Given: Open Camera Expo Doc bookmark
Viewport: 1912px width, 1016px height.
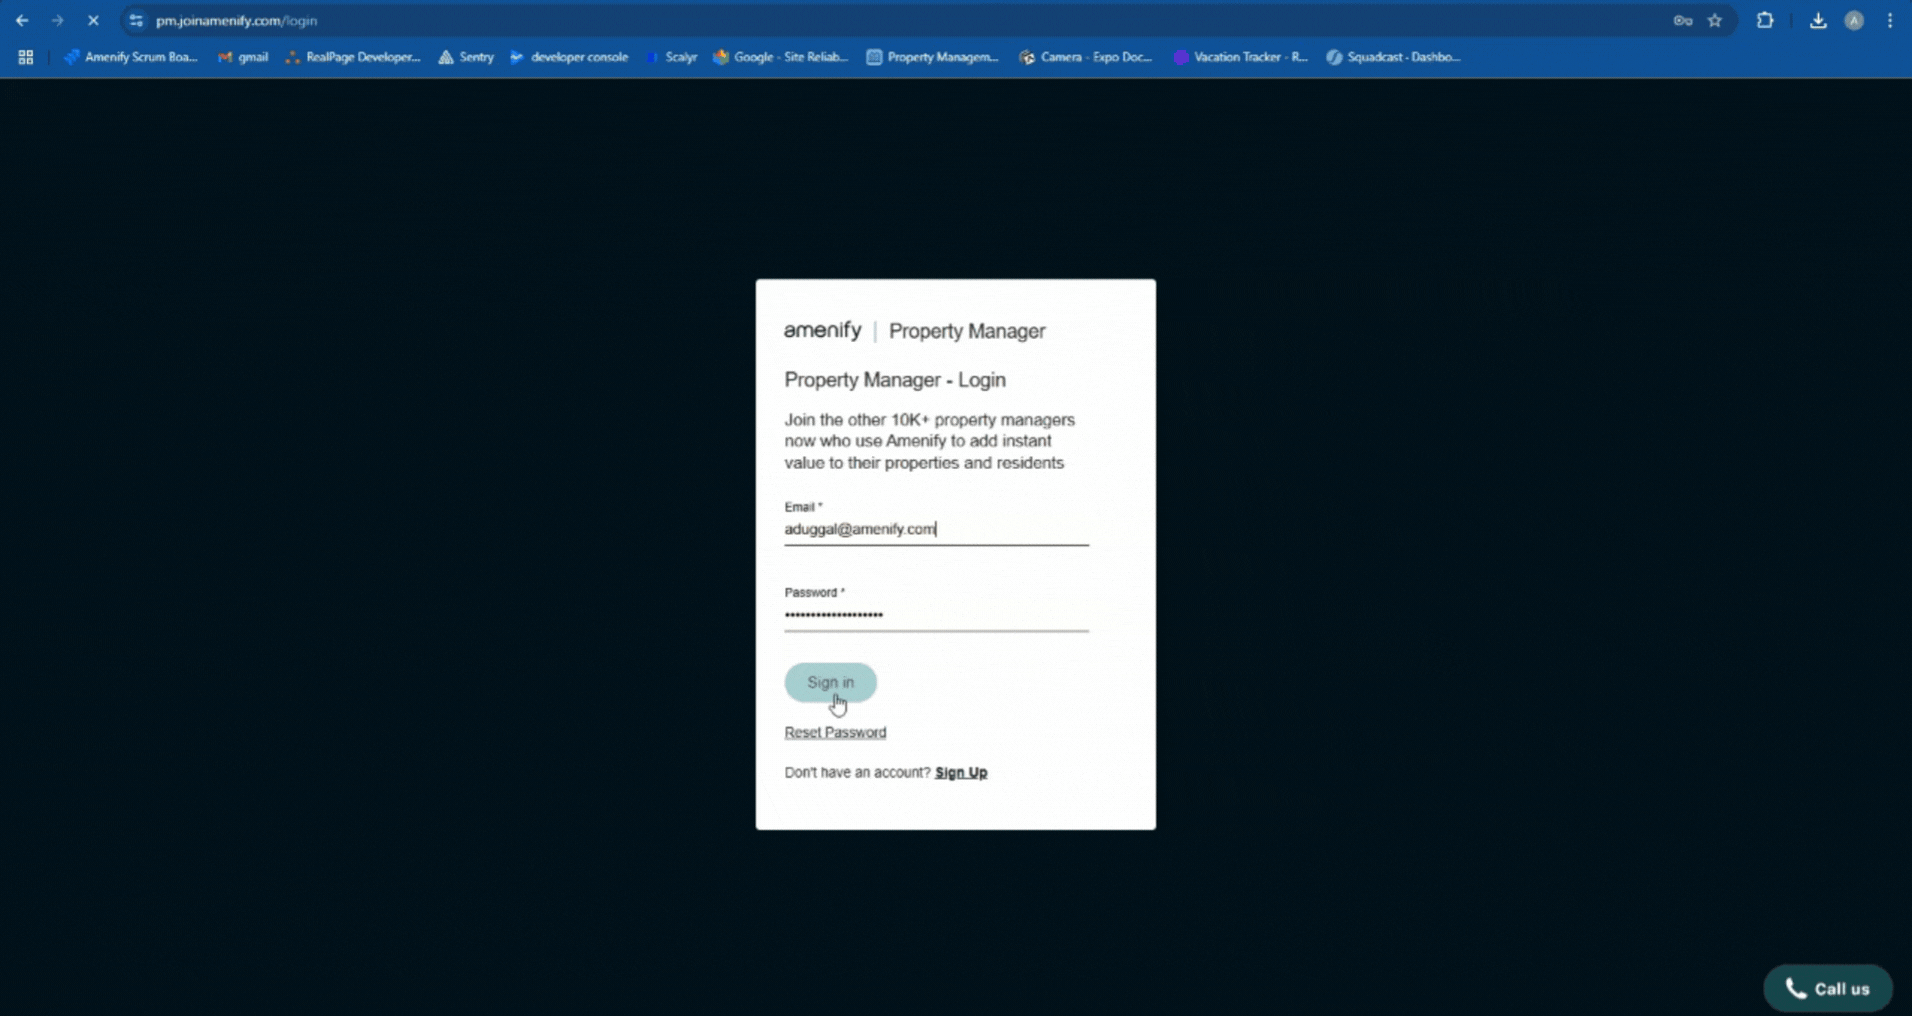Looking at the screenshot, I should (1085, 57).
